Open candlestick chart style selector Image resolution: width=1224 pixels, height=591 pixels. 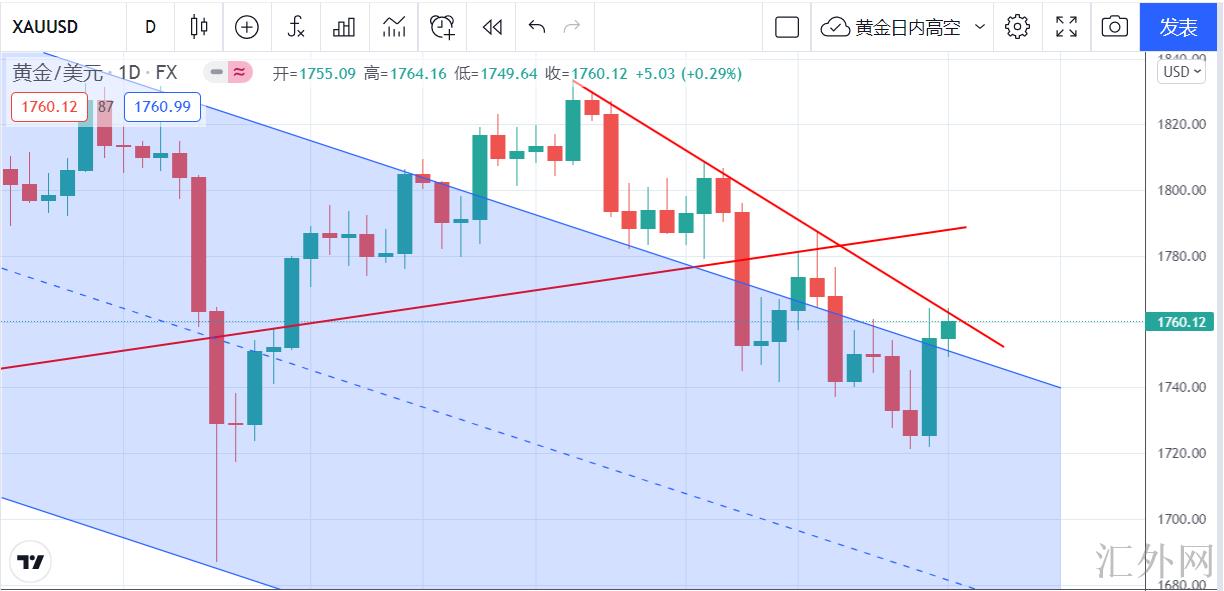[x=199, y=27]
